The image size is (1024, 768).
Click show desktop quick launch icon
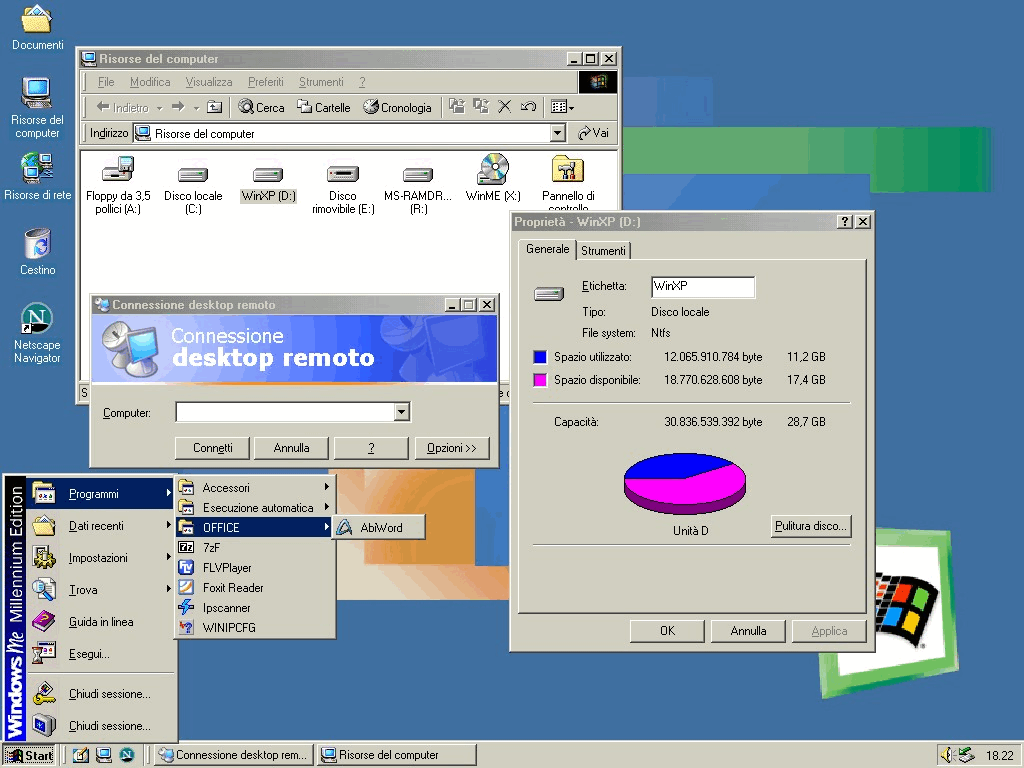coord(80,755)
